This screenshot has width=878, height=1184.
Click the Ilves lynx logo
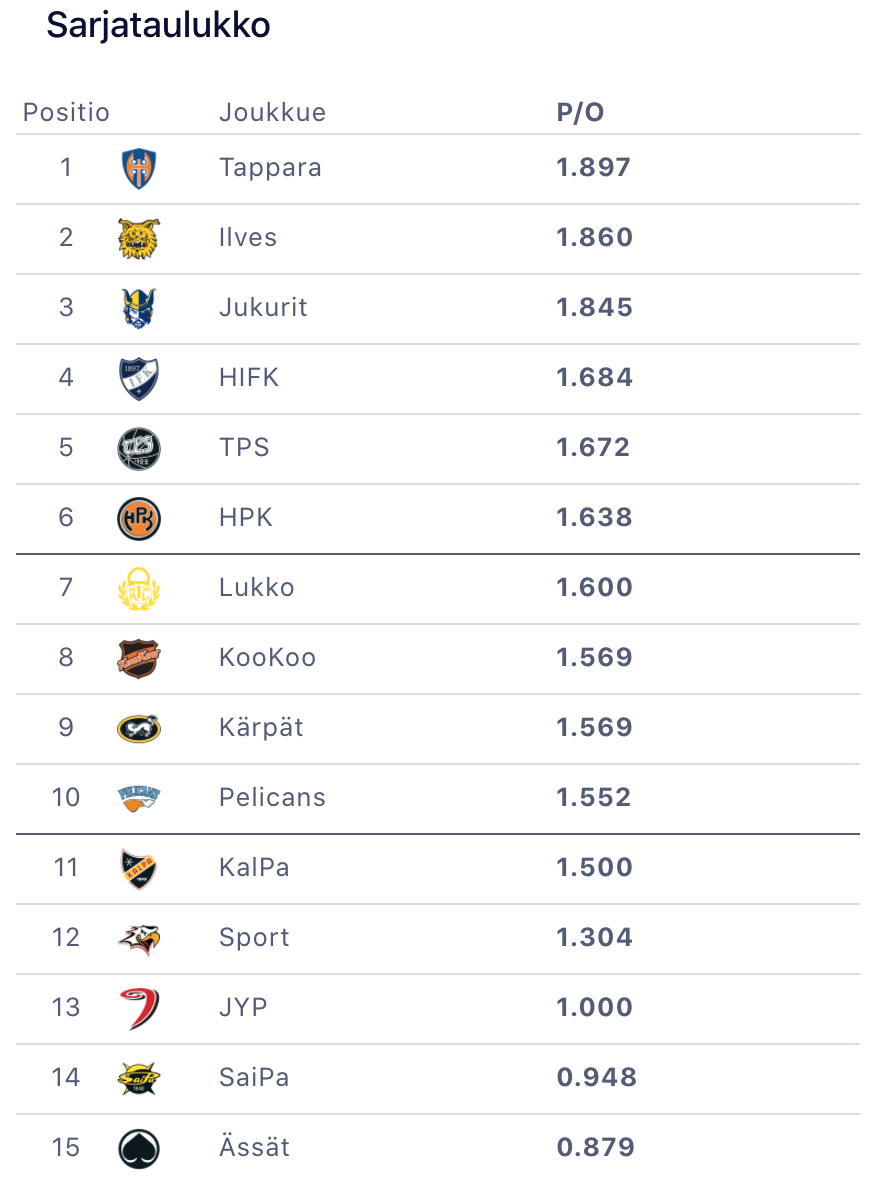138,238
